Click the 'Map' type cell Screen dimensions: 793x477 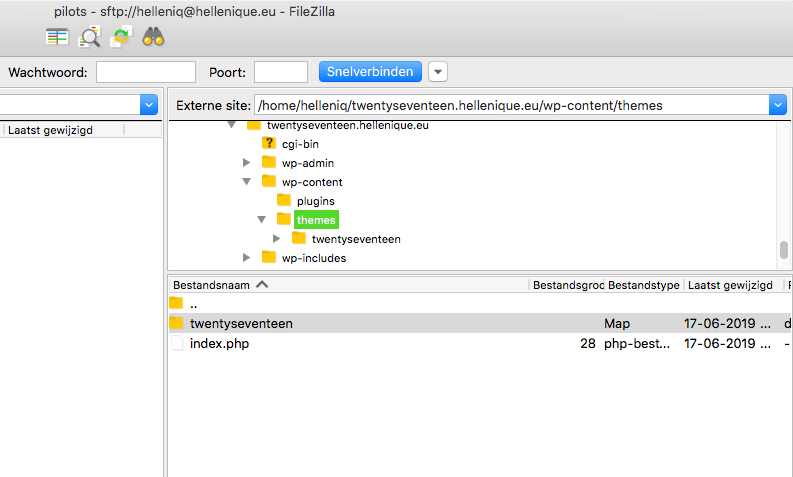[x=617, y=323]
